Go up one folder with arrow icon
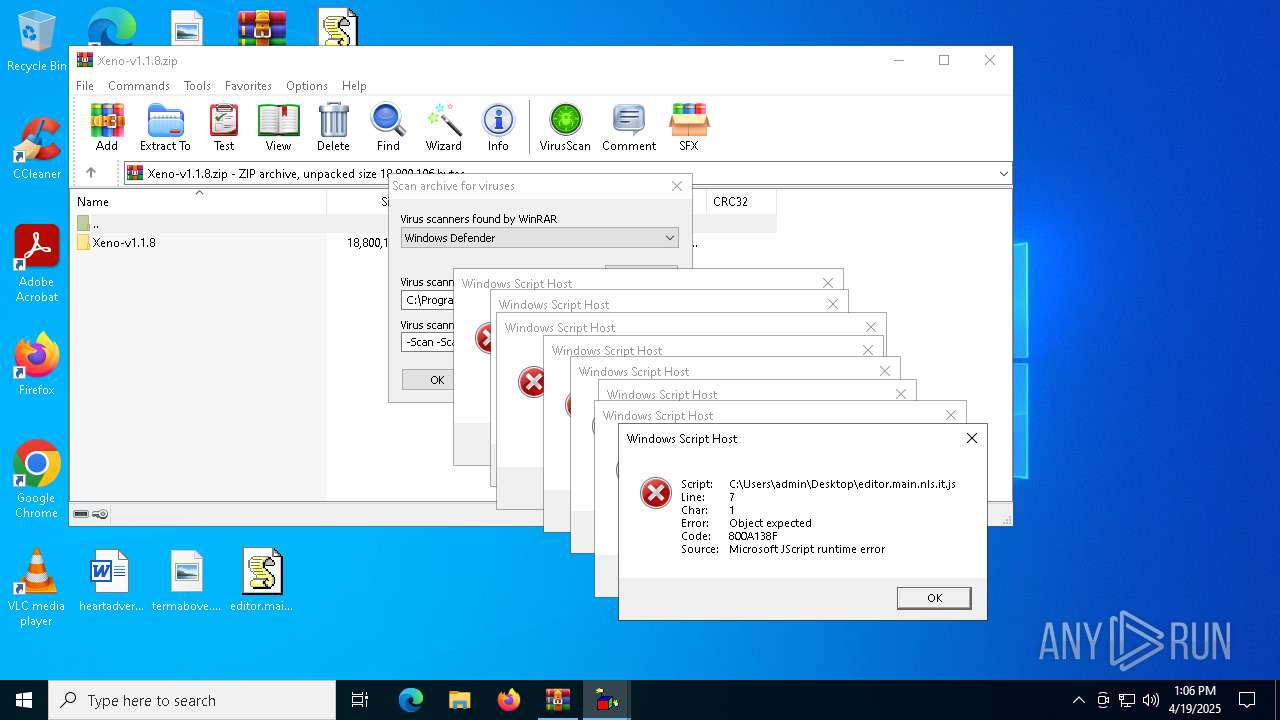Image resolution: width=1280 pixels, height=720 pixels. pyautogui.click(x=91, y=173)
